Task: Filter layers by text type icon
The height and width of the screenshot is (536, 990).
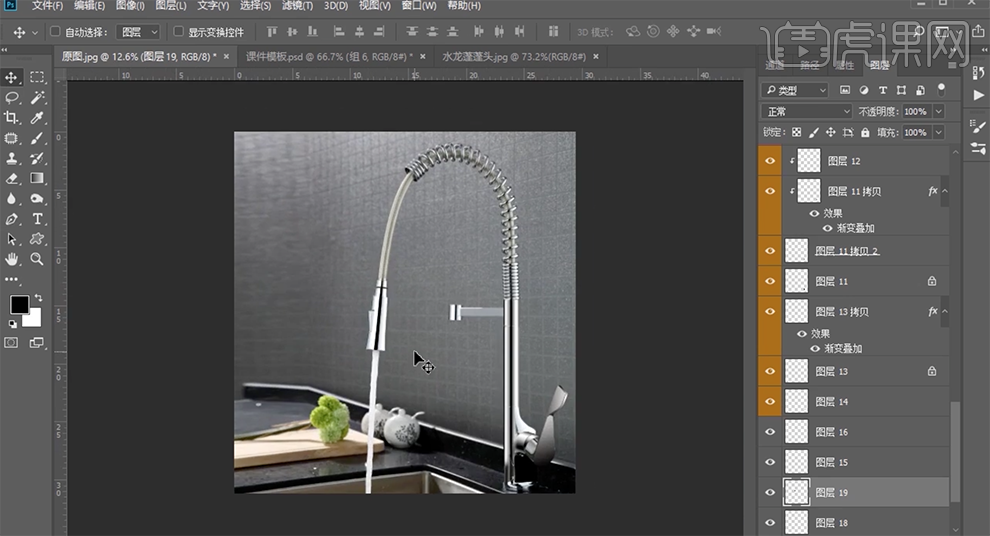Action: tap(882, 90)
